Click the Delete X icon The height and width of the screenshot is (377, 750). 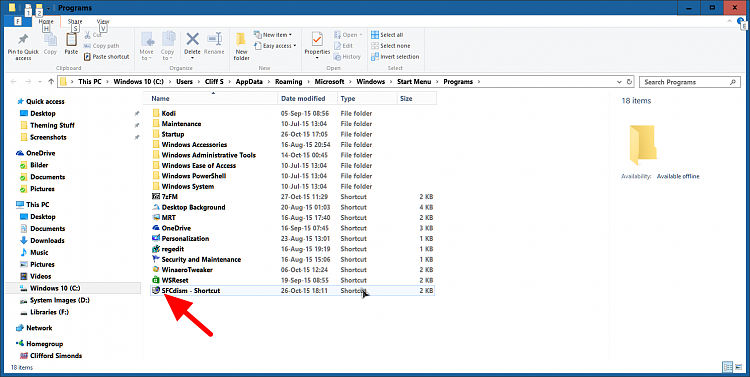[x=192, y=39]
